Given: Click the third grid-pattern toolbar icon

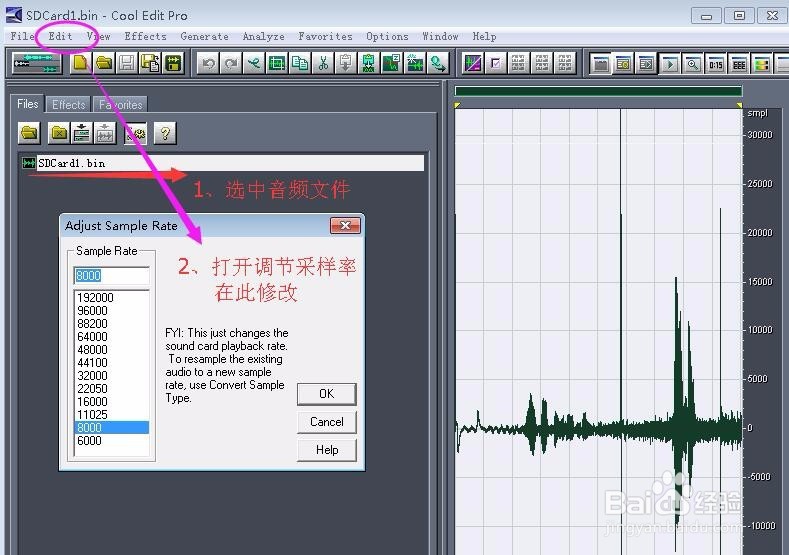Looking at the screenshot, I should 565,63.
